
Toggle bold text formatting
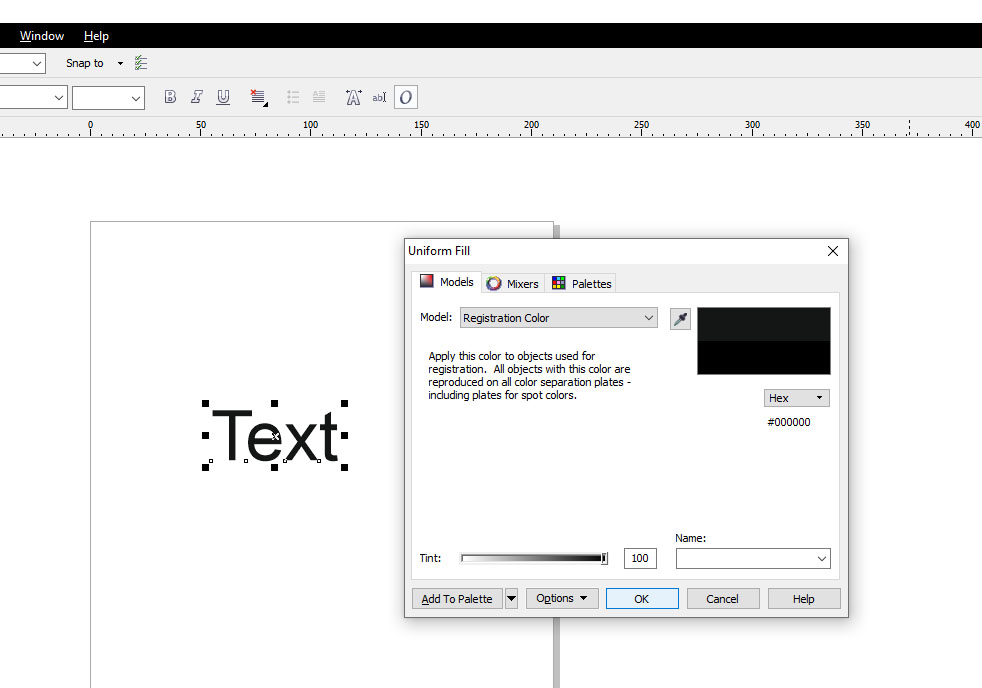[170, 97]
